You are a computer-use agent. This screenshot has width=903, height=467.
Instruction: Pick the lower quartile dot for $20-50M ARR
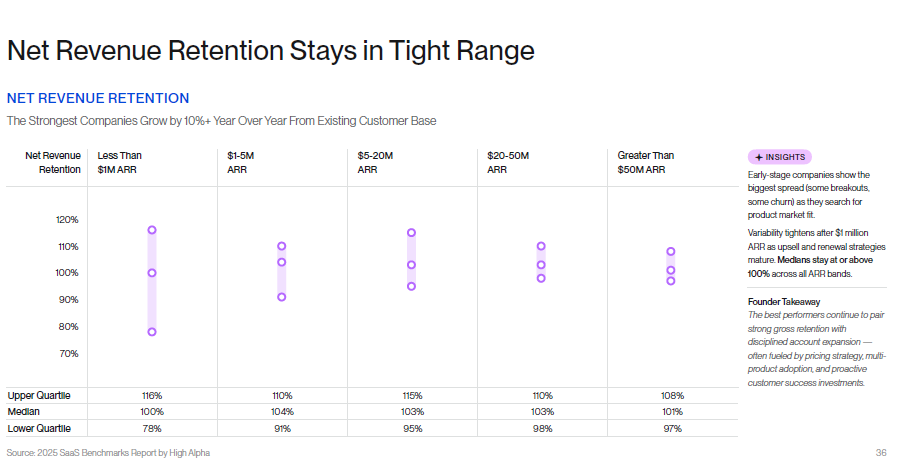[541, 278]
